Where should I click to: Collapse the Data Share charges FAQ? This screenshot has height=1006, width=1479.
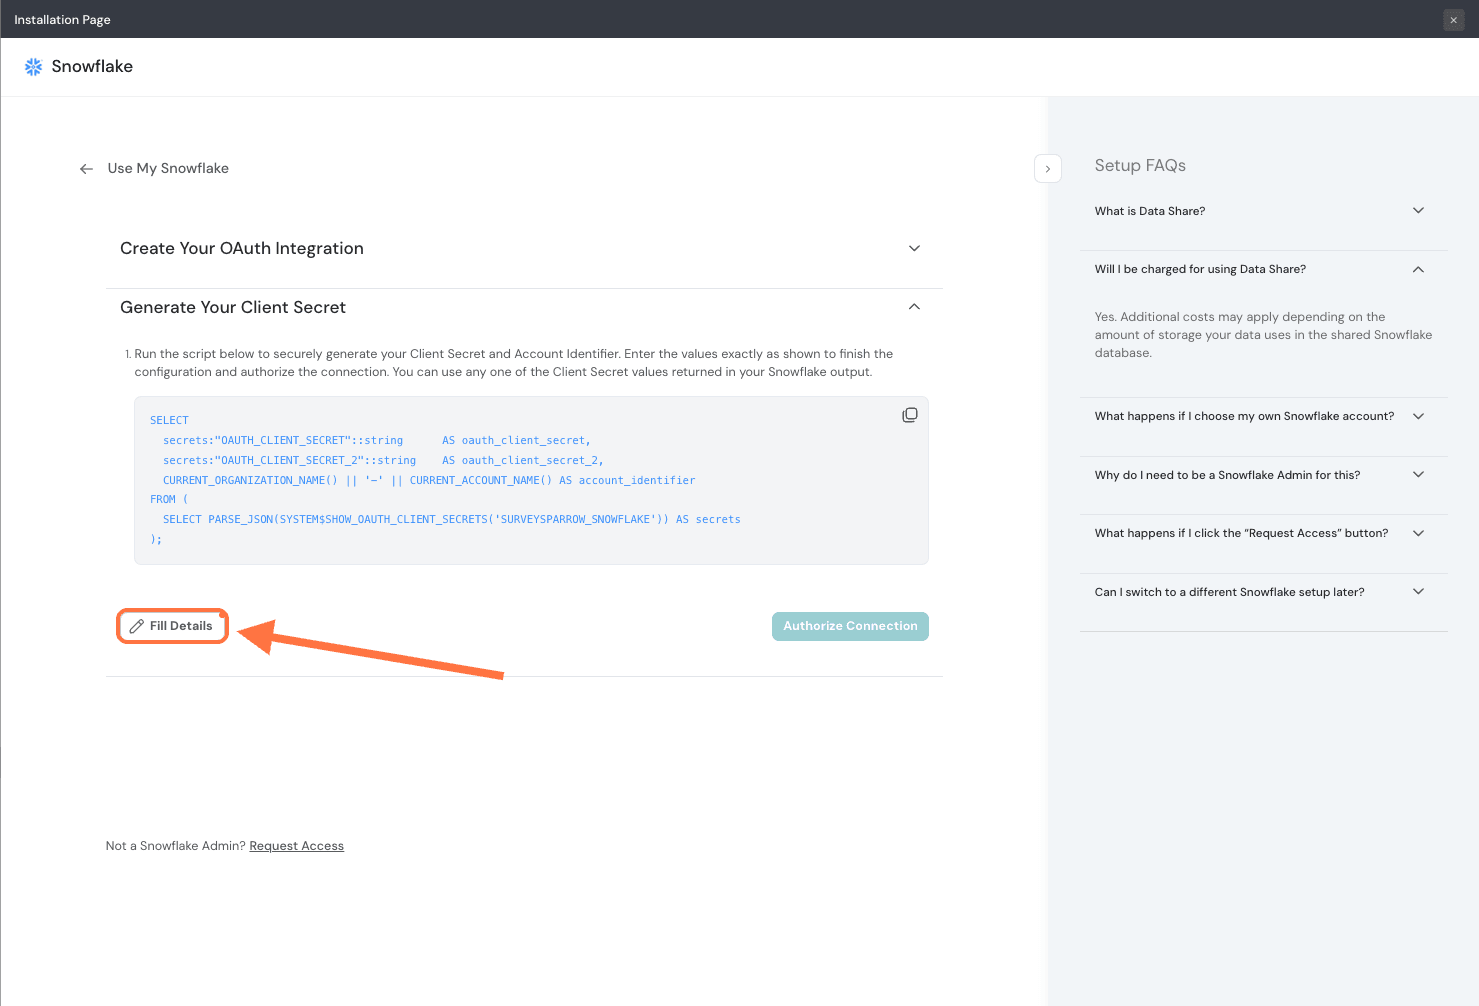coord(1417,270)
